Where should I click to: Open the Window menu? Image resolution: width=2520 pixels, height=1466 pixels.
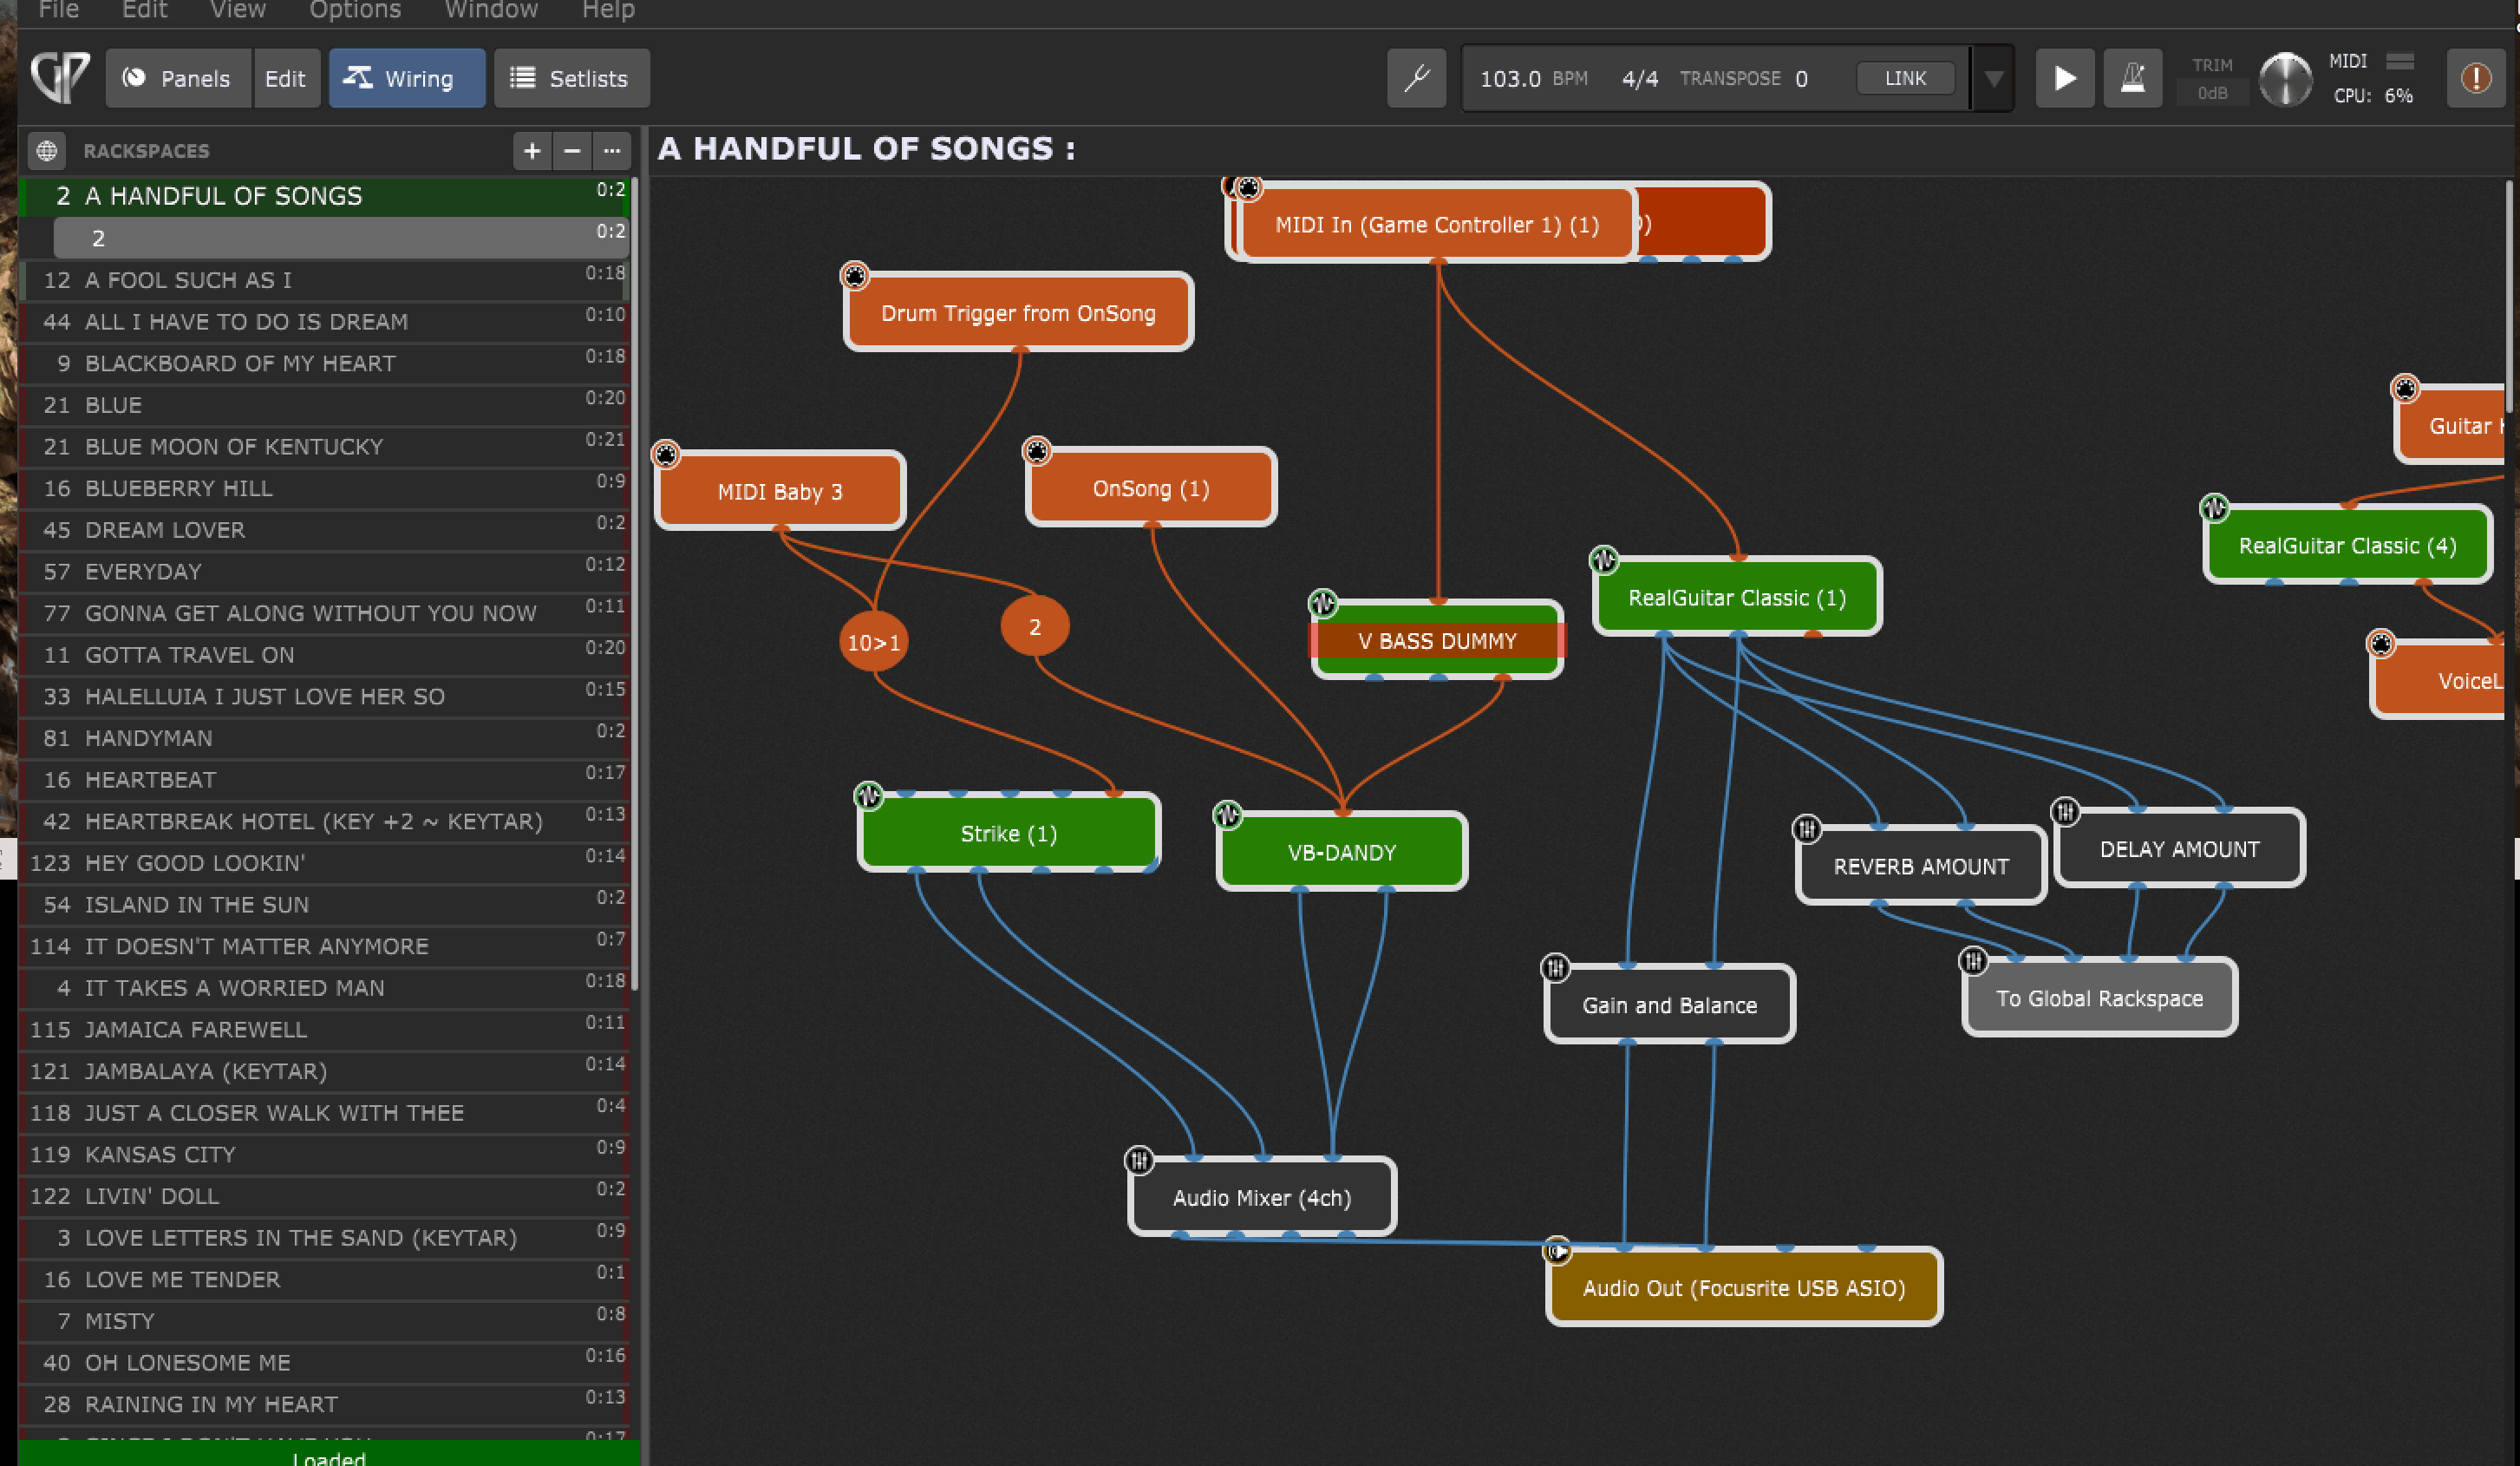[x=491, y=10]
